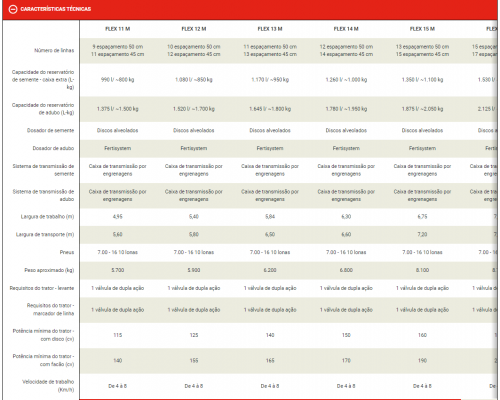Viewport: 500px width, 400px height.
Task: Click minimum power with facão value 155
Action: pos(194,360)
